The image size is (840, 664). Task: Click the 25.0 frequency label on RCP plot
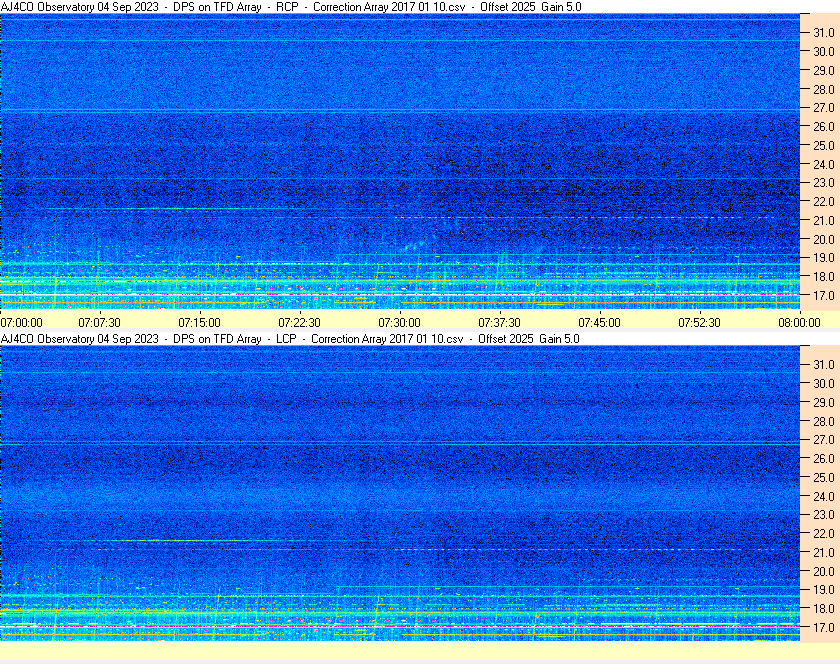click(x=824, y=145)
